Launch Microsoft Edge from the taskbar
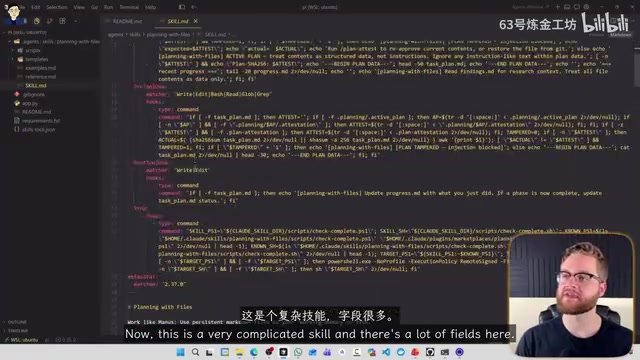 click(254, 352)
